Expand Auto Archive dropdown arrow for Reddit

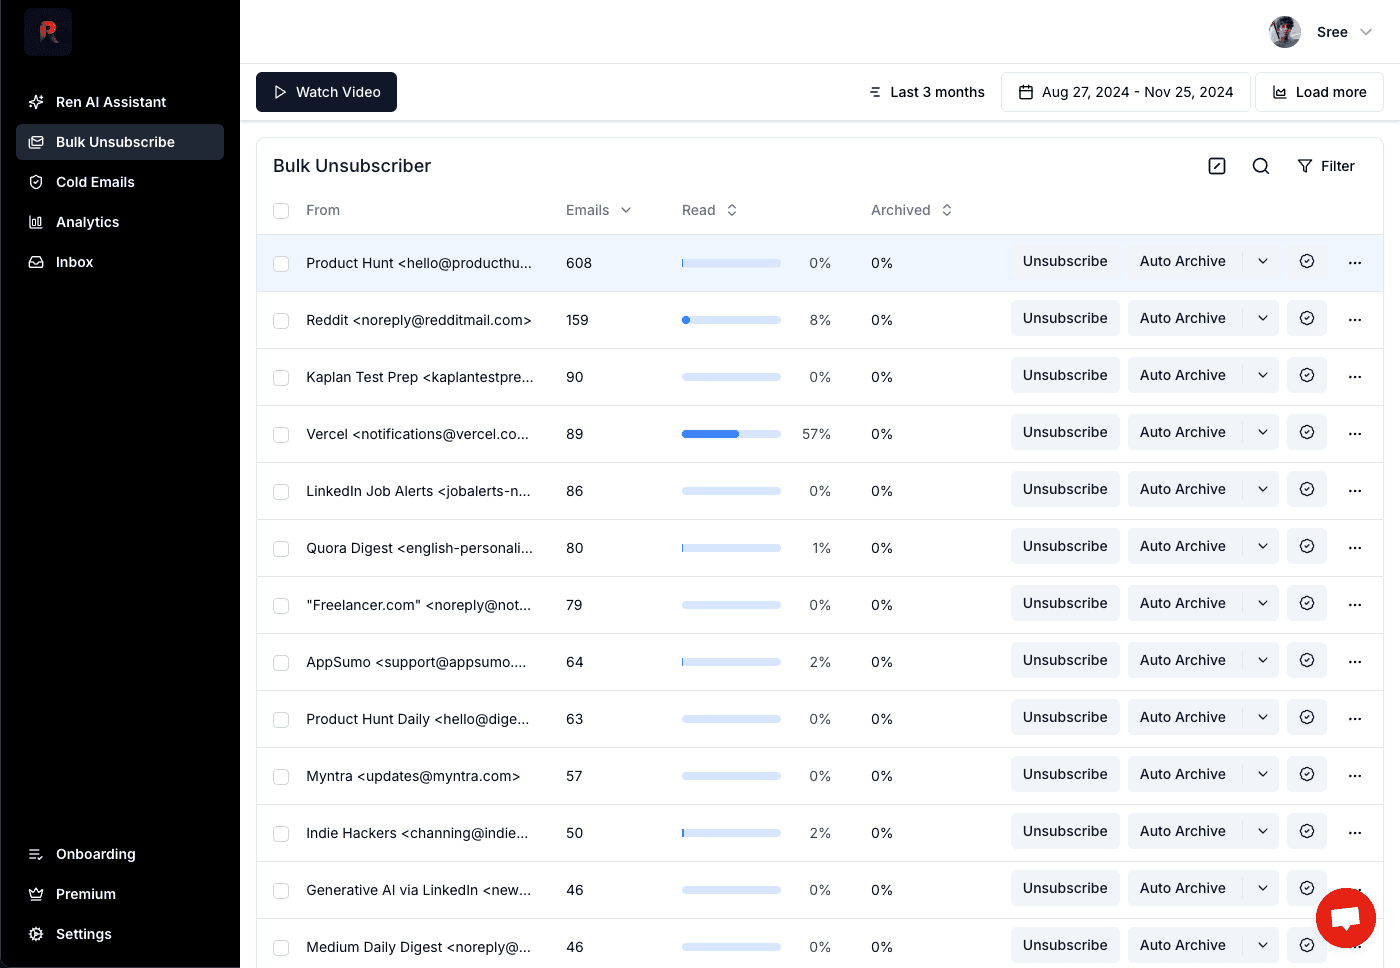[x=1263, y=318]
